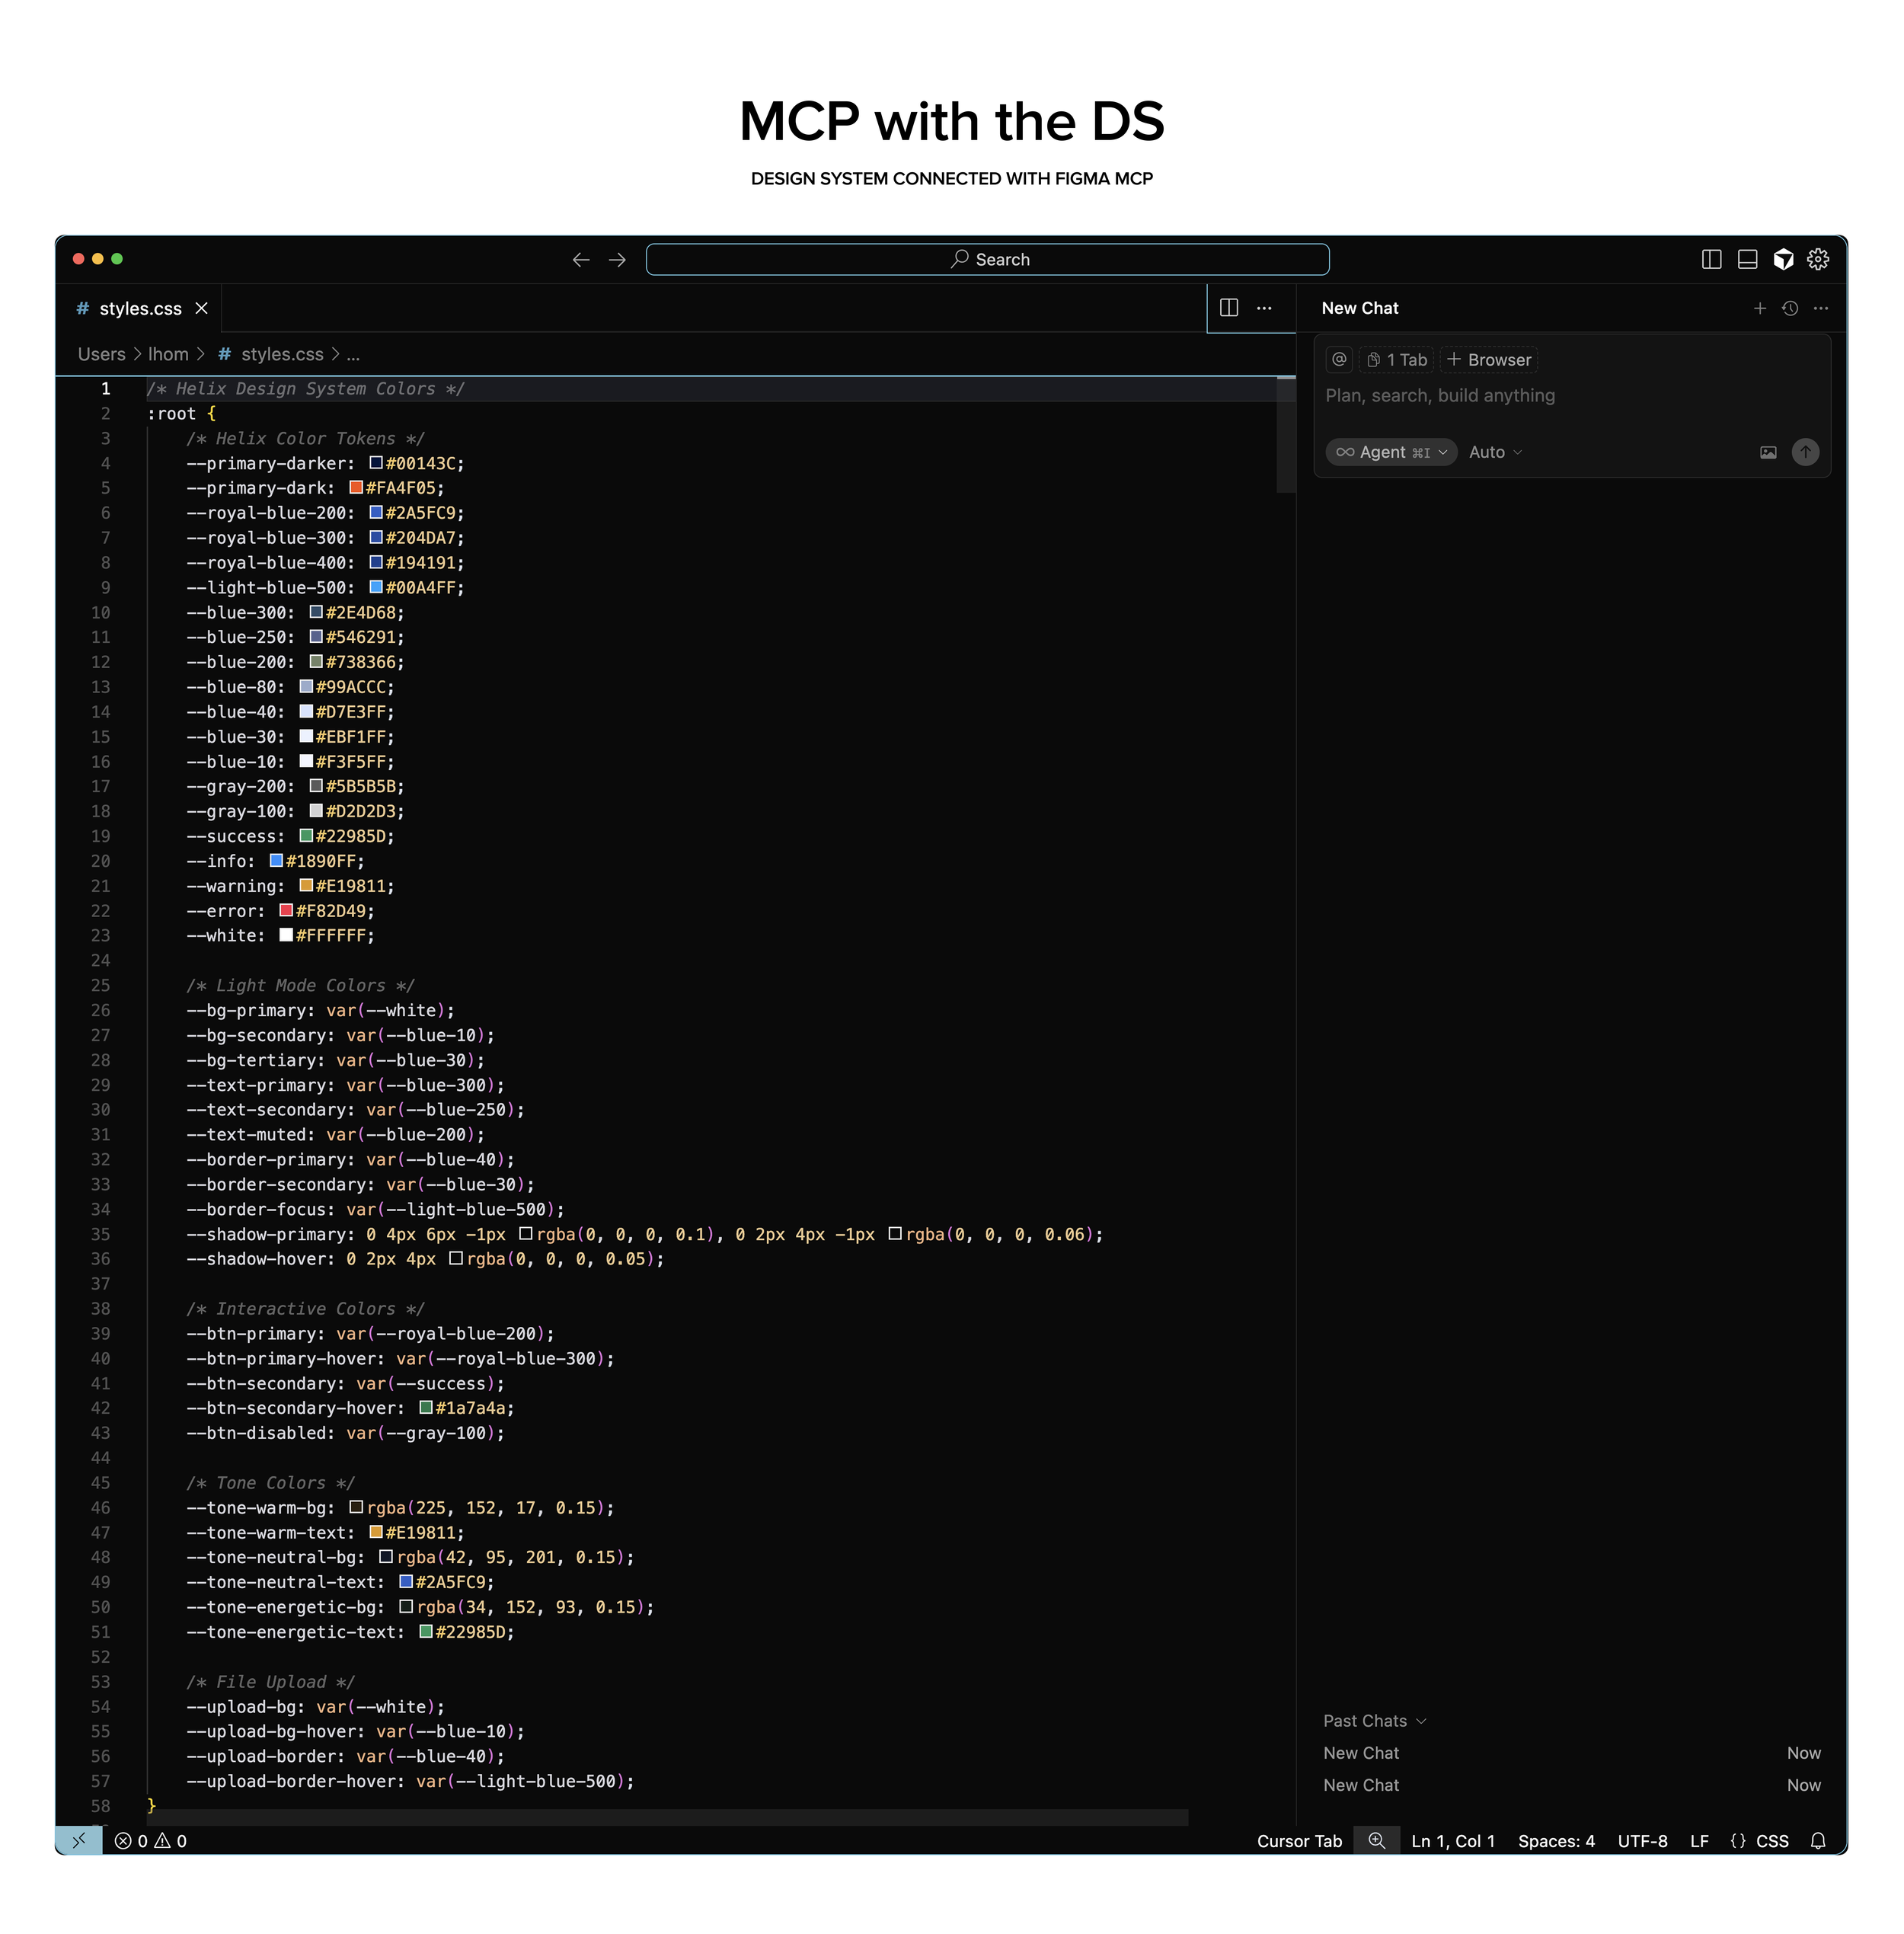Click the + Browser button
Viewport: 1904px width, 1934px height.
1489,359
